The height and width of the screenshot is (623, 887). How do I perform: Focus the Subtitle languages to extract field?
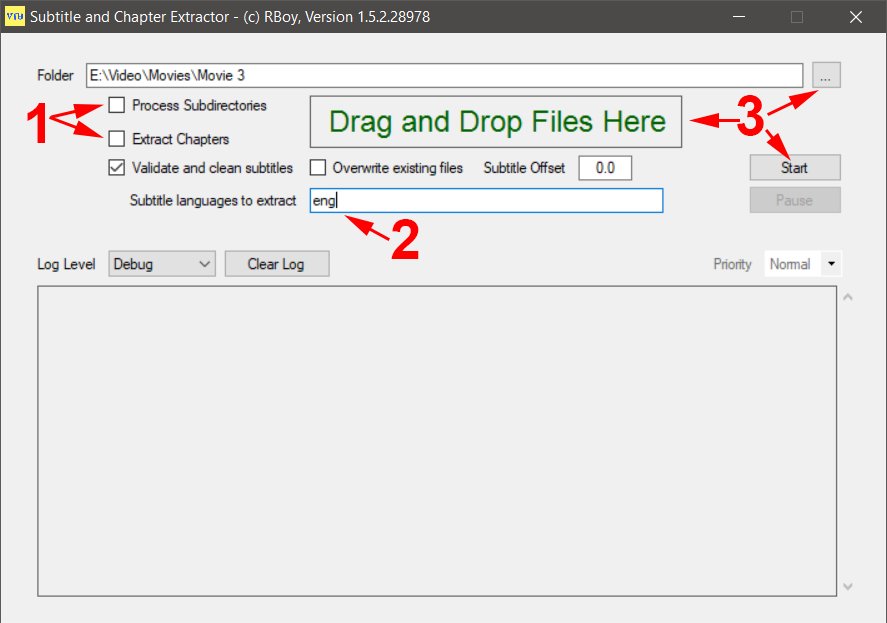coord(486,200)
